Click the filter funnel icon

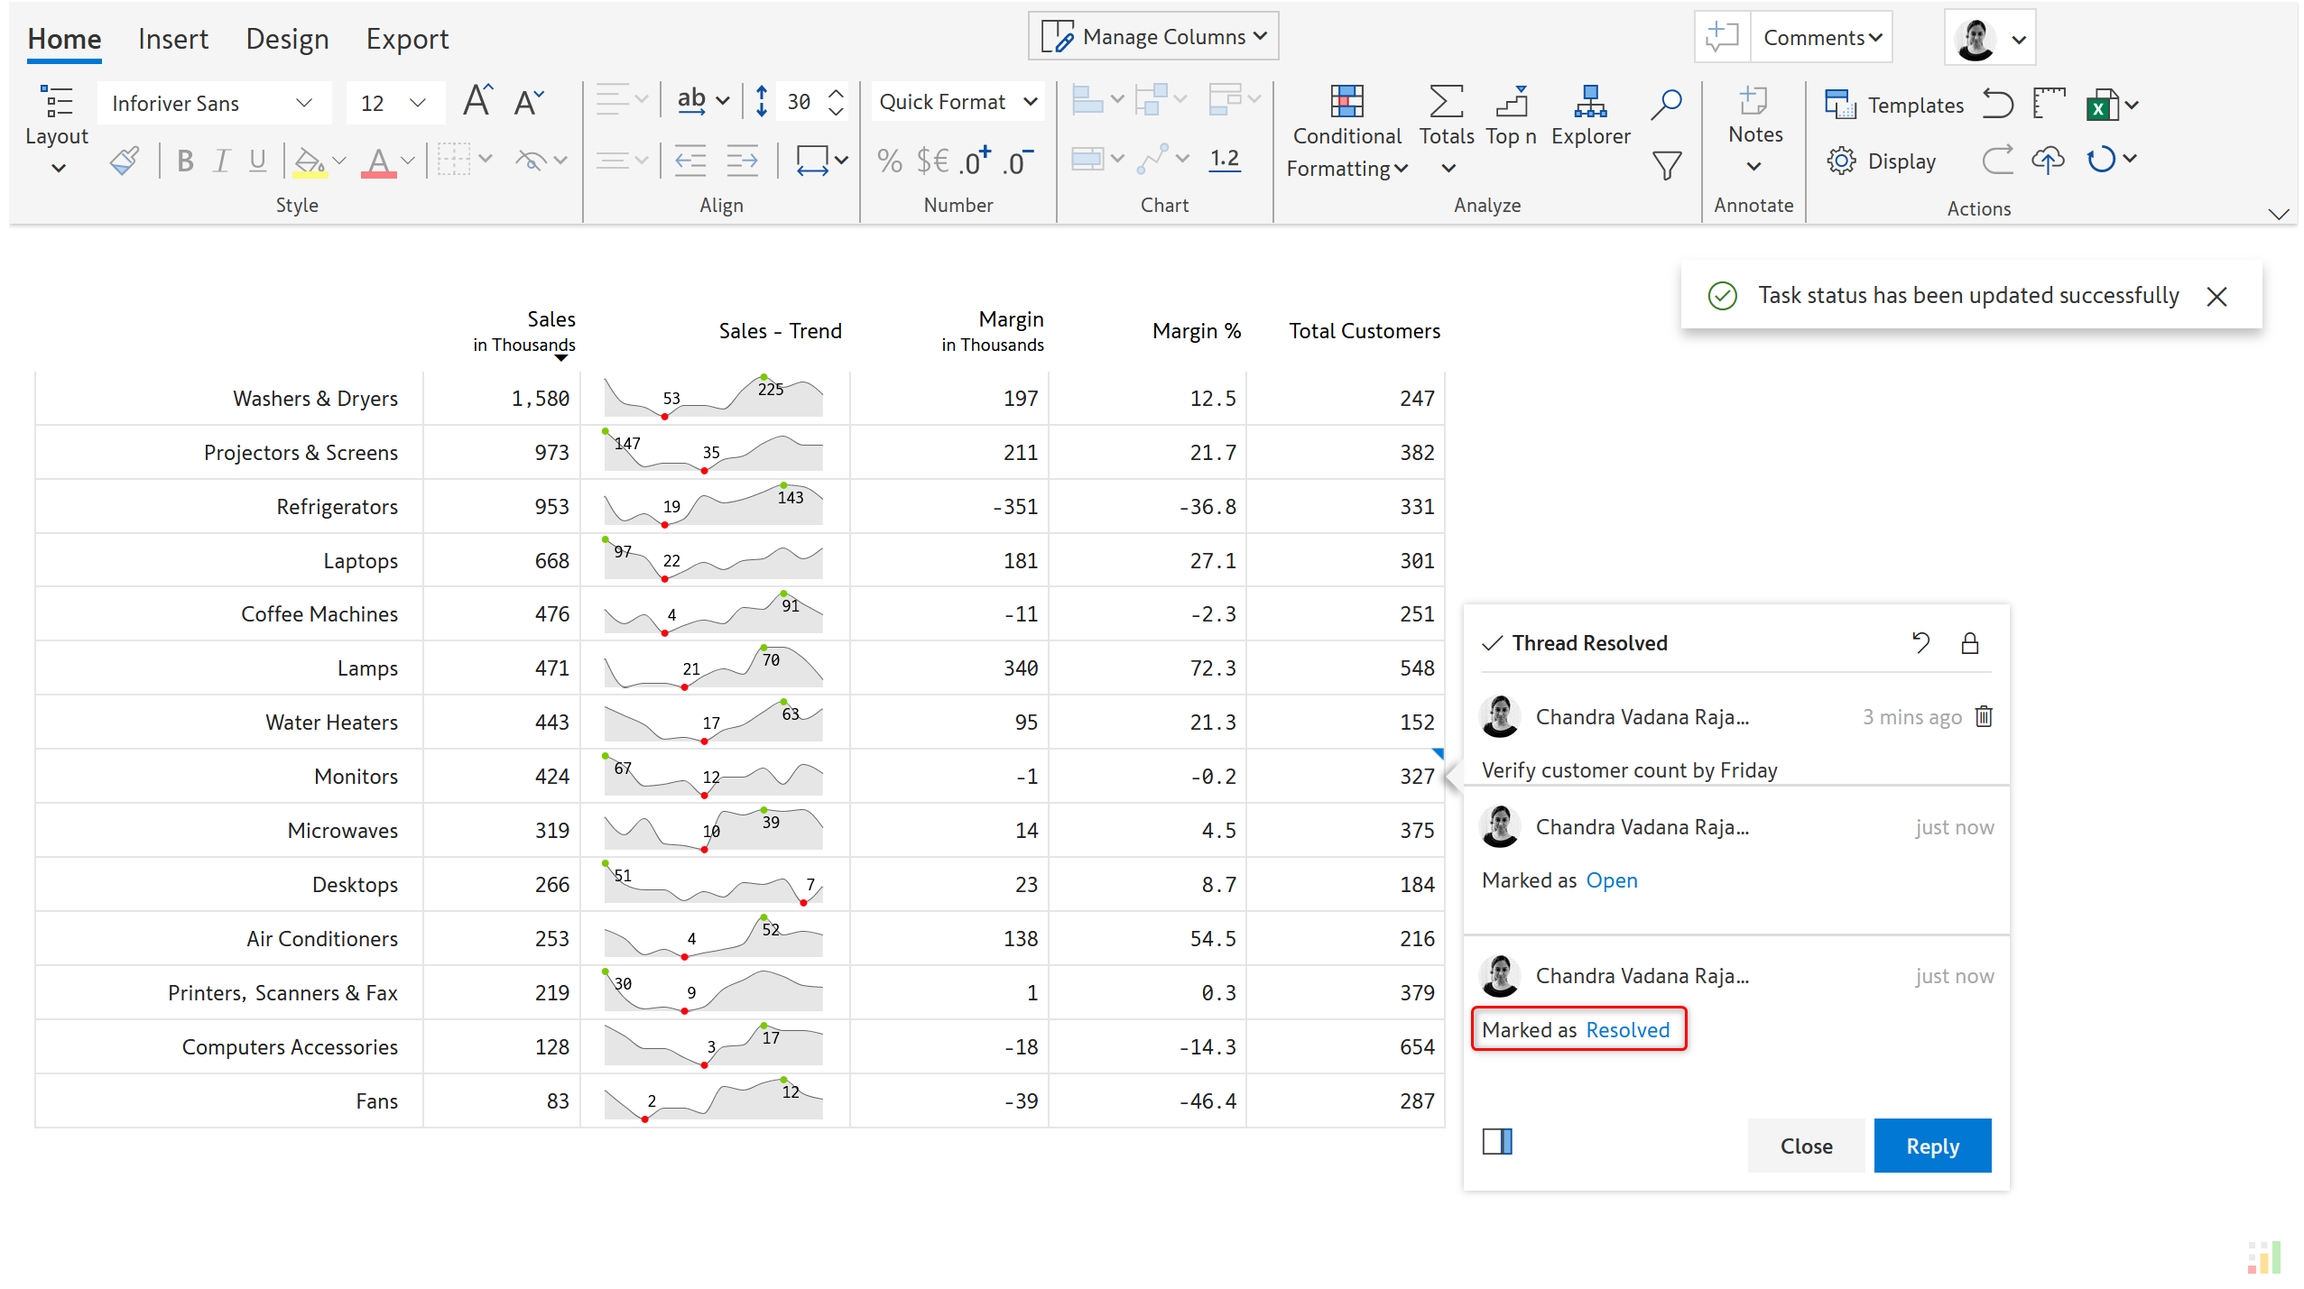click(x=1666, y=165)
